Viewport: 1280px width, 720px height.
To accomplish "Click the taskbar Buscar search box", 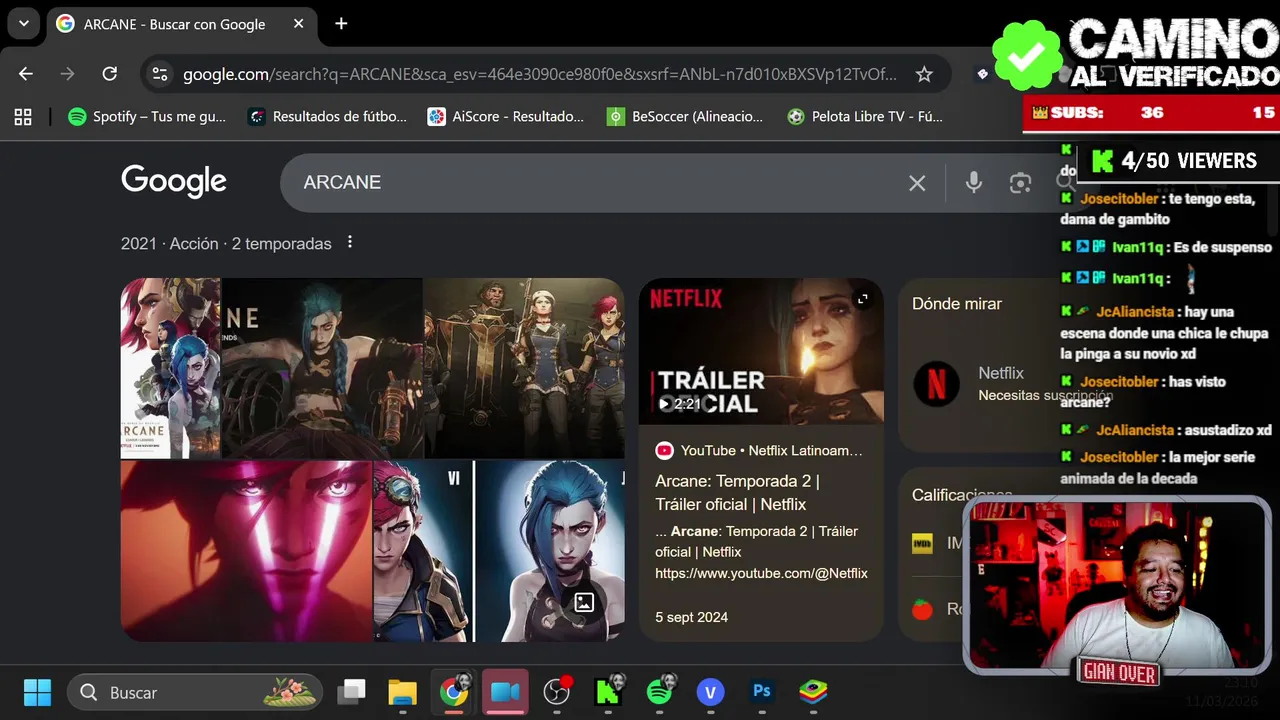I will (195, 692).
